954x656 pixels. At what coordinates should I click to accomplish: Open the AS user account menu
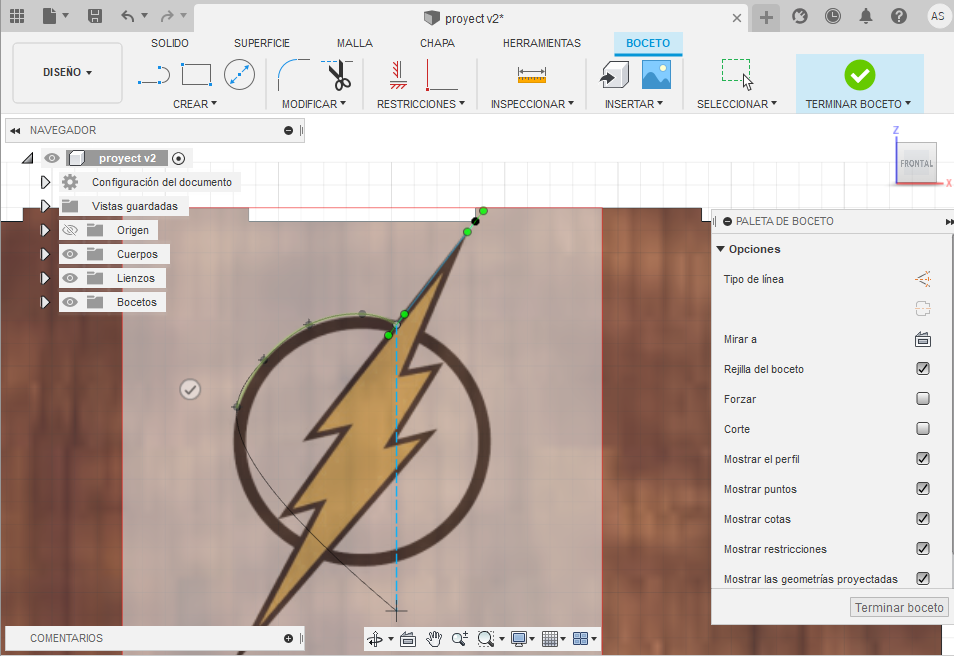[938, 16]
